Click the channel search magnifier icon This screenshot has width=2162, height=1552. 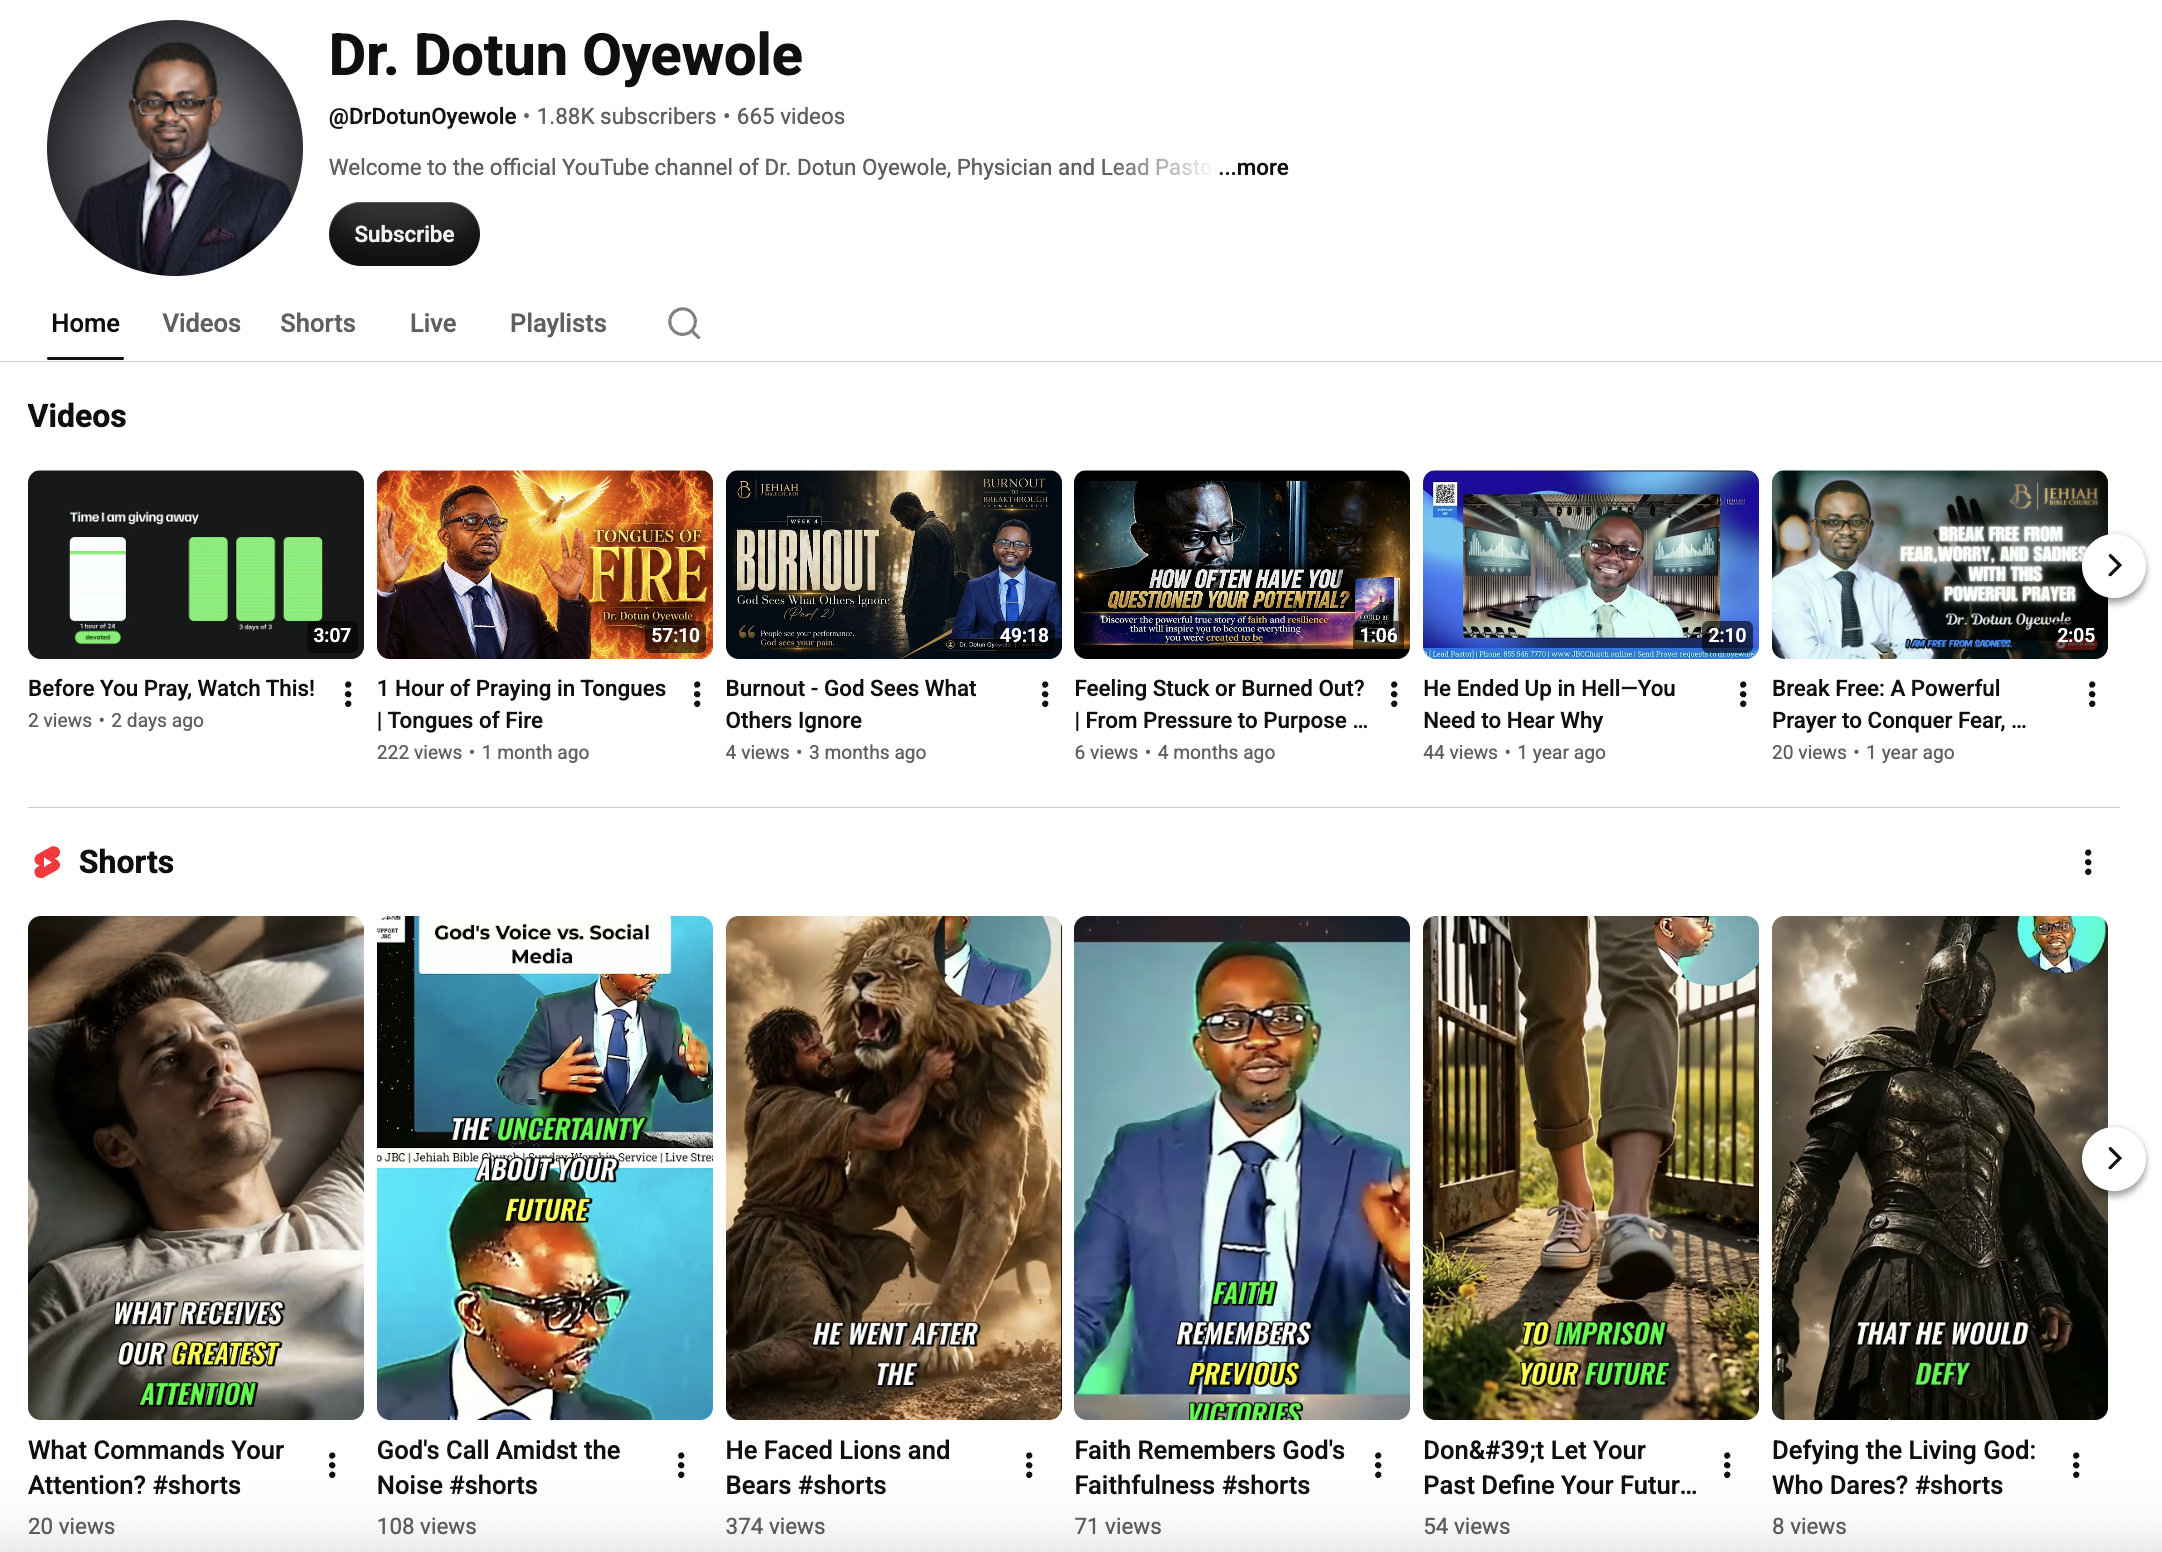pos(684,323)
